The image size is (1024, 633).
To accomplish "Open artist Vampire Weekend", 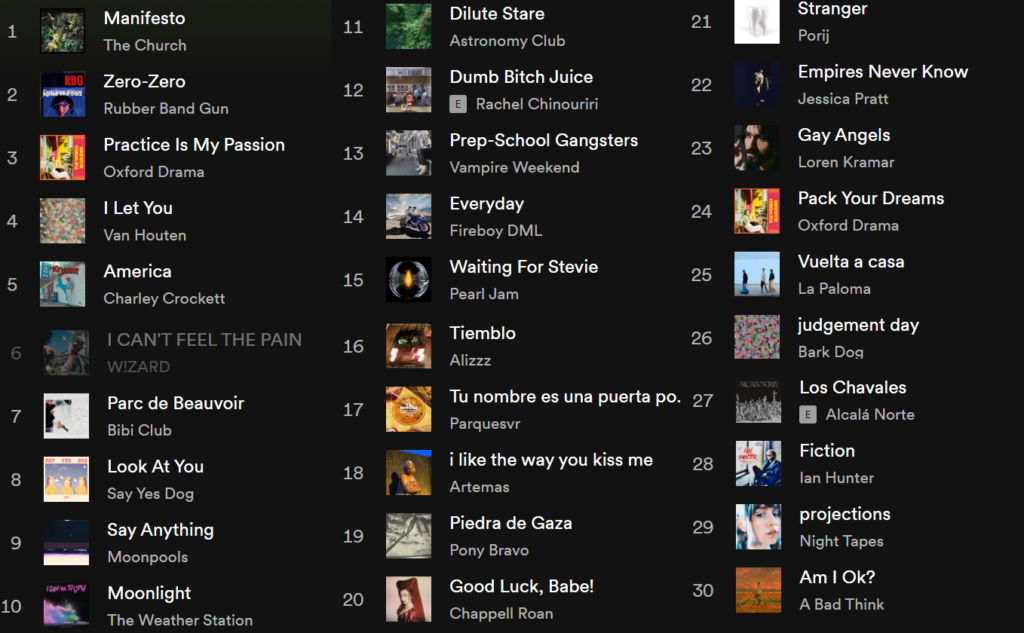I will coord(514,167).
